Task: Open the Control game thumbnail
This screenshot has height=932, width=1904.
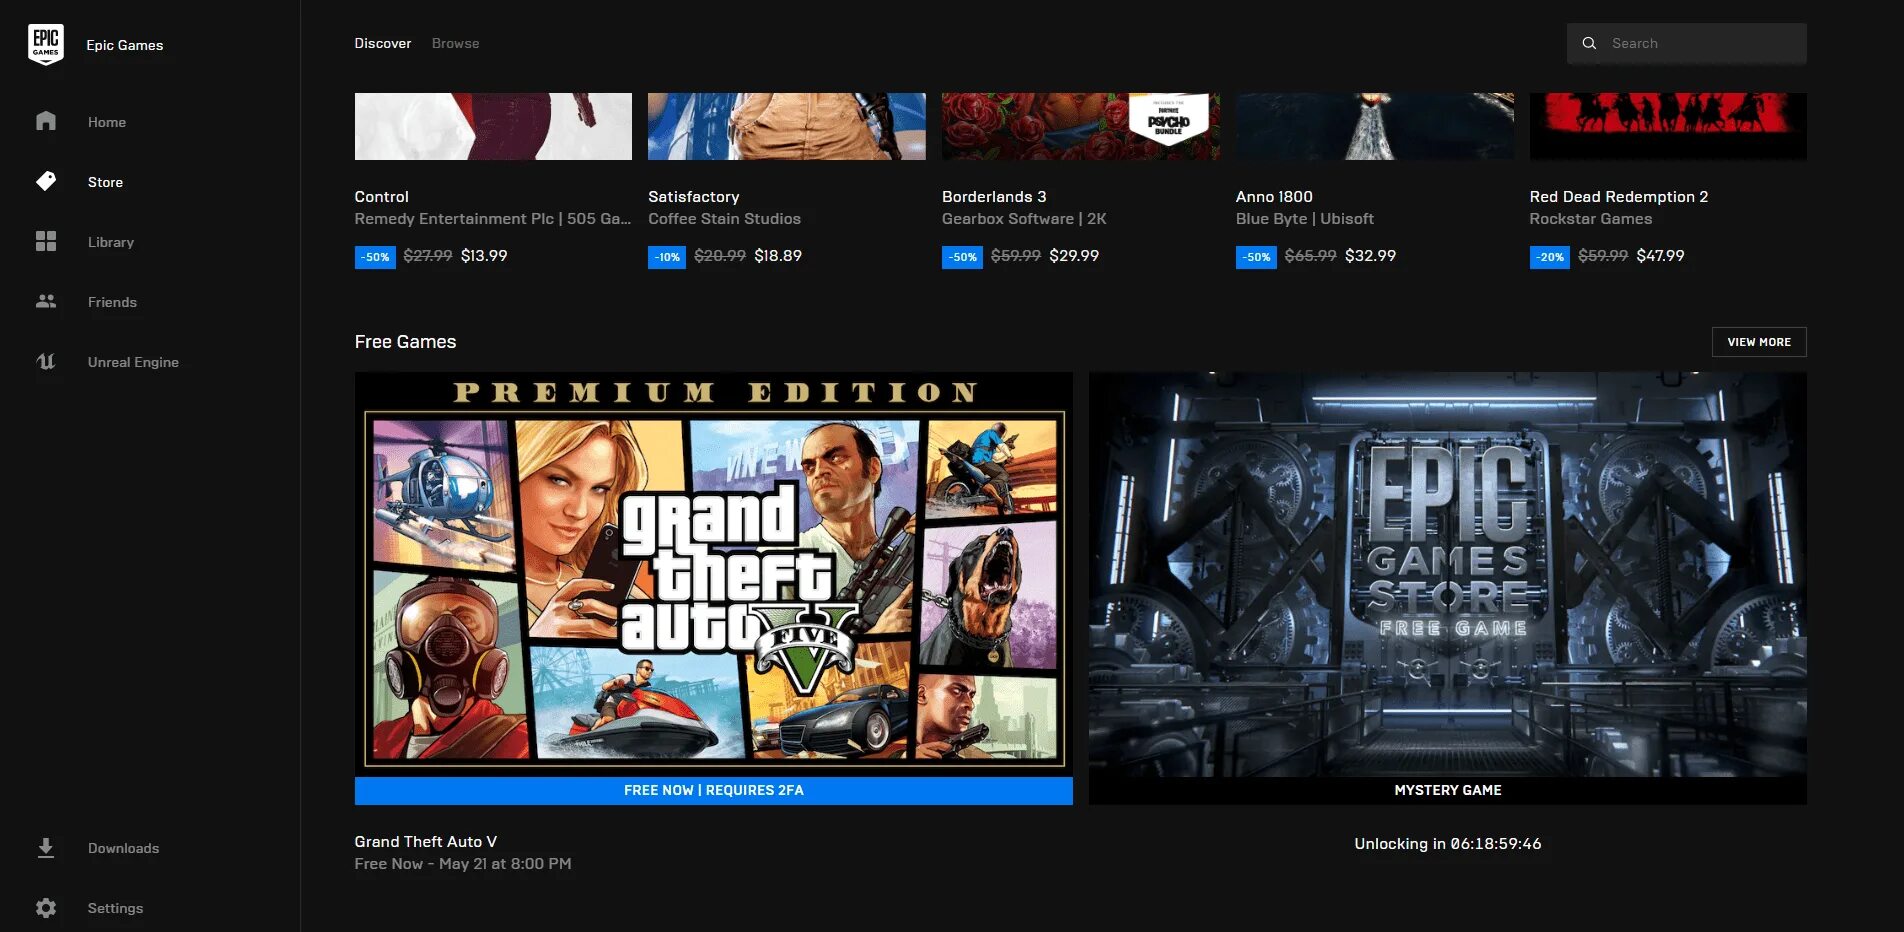Action: 493,126
